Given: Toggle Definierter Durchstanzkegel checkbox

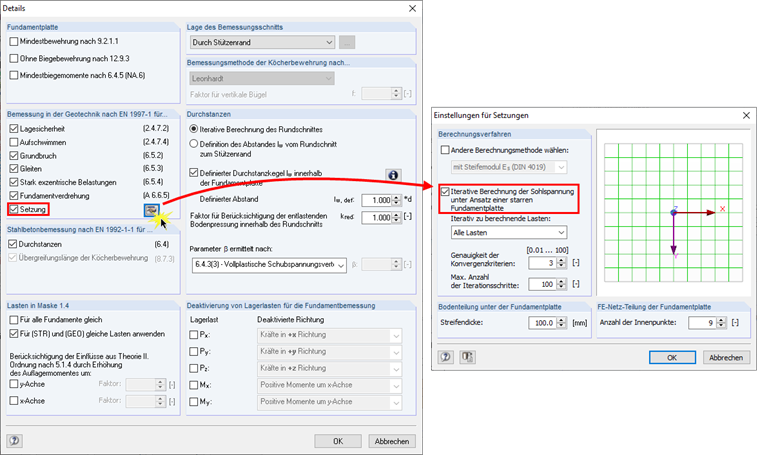Looking at the screenshot, I should pos(194,173).
